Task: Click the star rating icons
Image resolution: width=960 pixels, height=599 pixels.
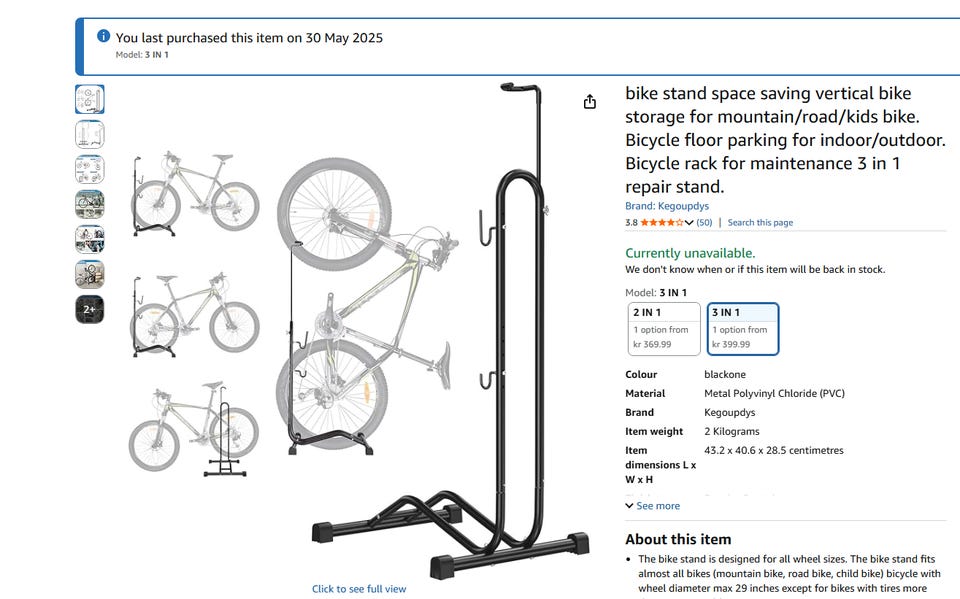Action: pos(661,222)
